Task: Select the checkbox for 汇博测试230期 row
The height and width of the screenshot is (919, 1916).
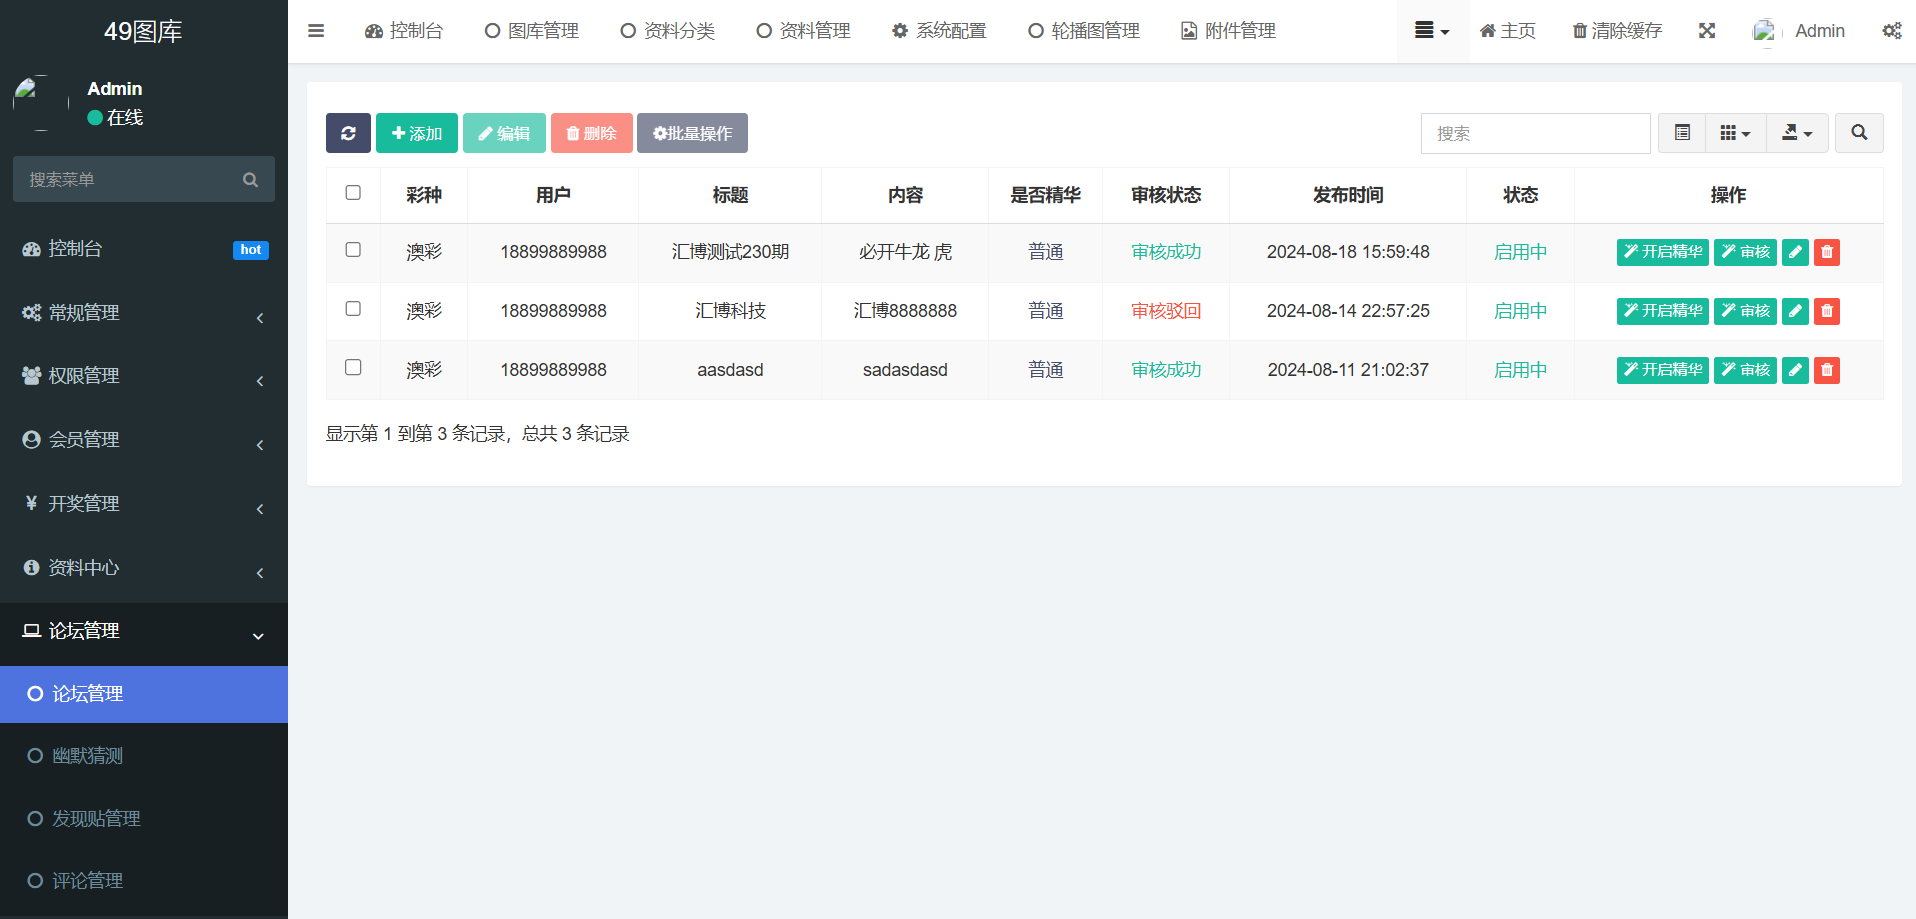Action: [353, 250]
